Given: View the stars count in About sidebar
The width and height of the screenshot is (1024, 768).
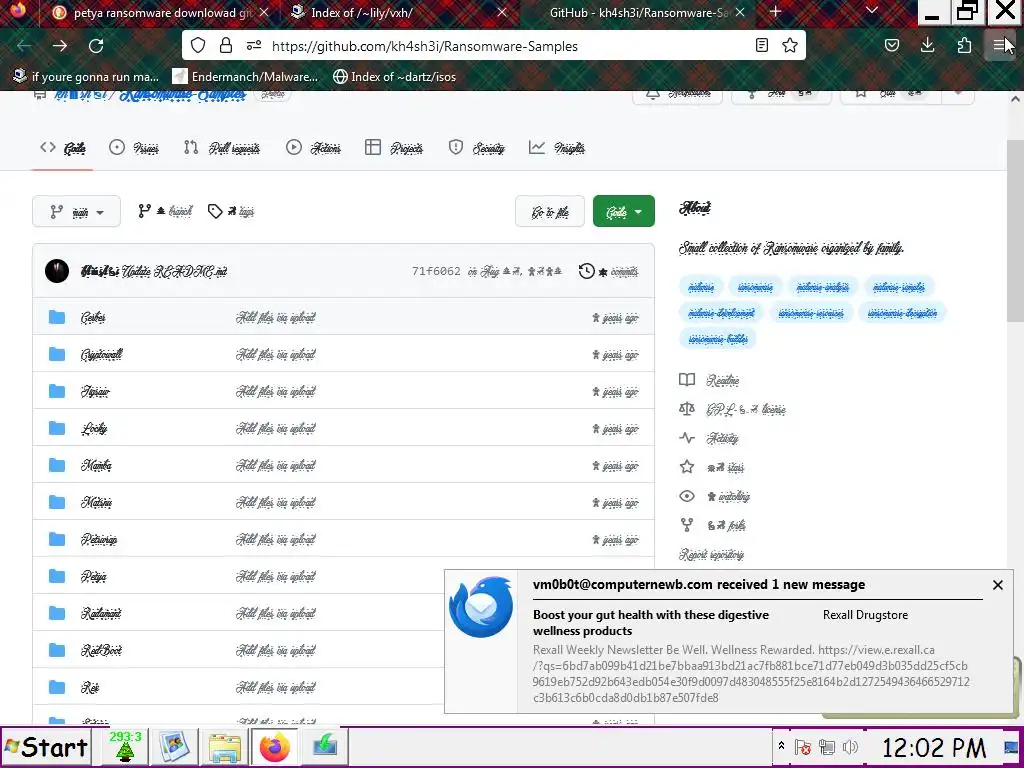Looking at the screenshot, I should coord(712,467).
